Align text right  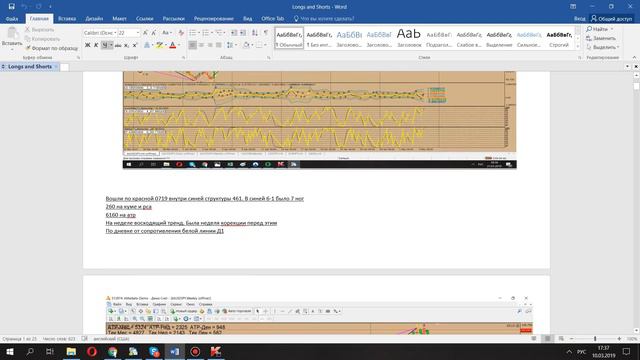(210, 45)
